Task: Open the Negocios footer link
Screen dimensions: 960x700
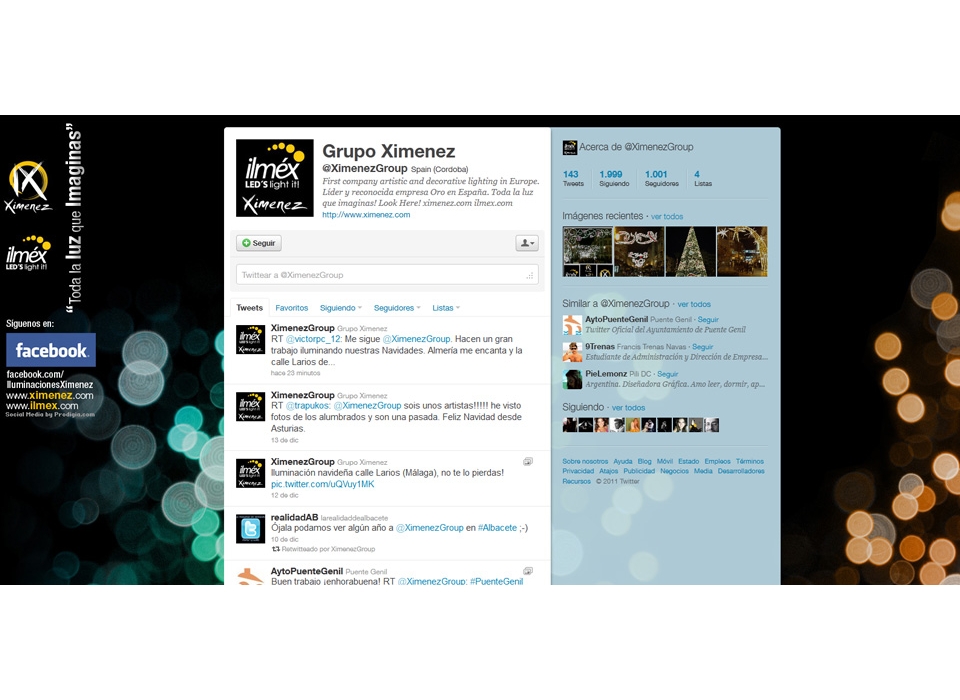Action: click(x=674, y=471)
